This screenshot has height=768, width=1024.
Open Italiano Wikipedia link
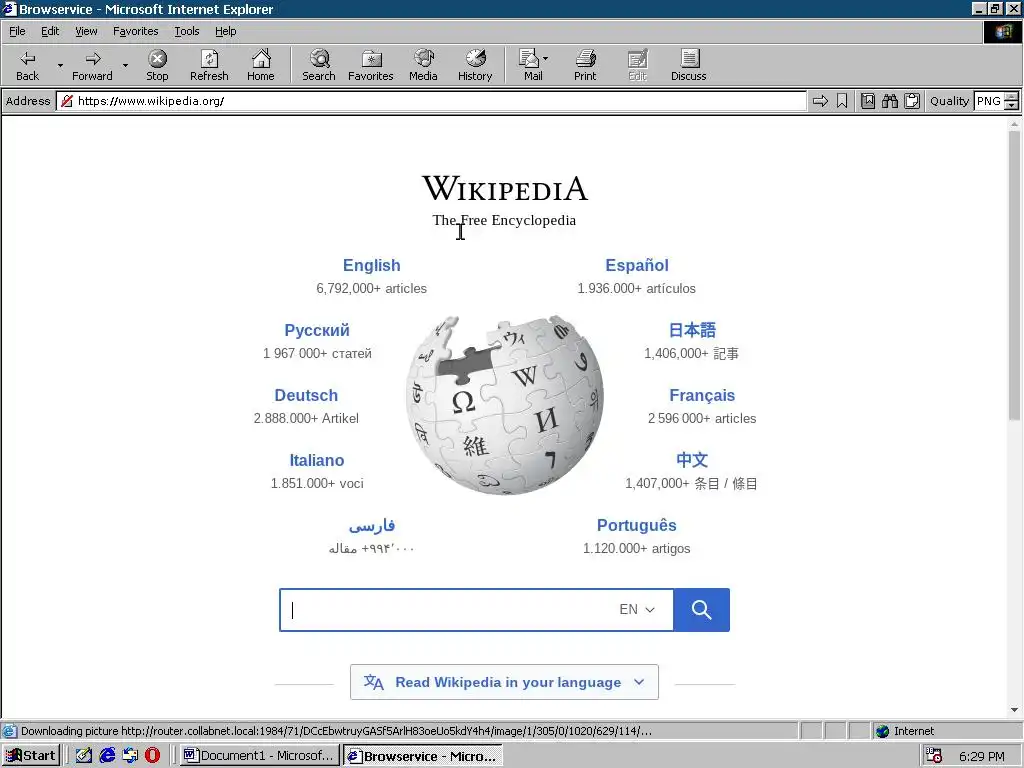[x=317, y=460]
